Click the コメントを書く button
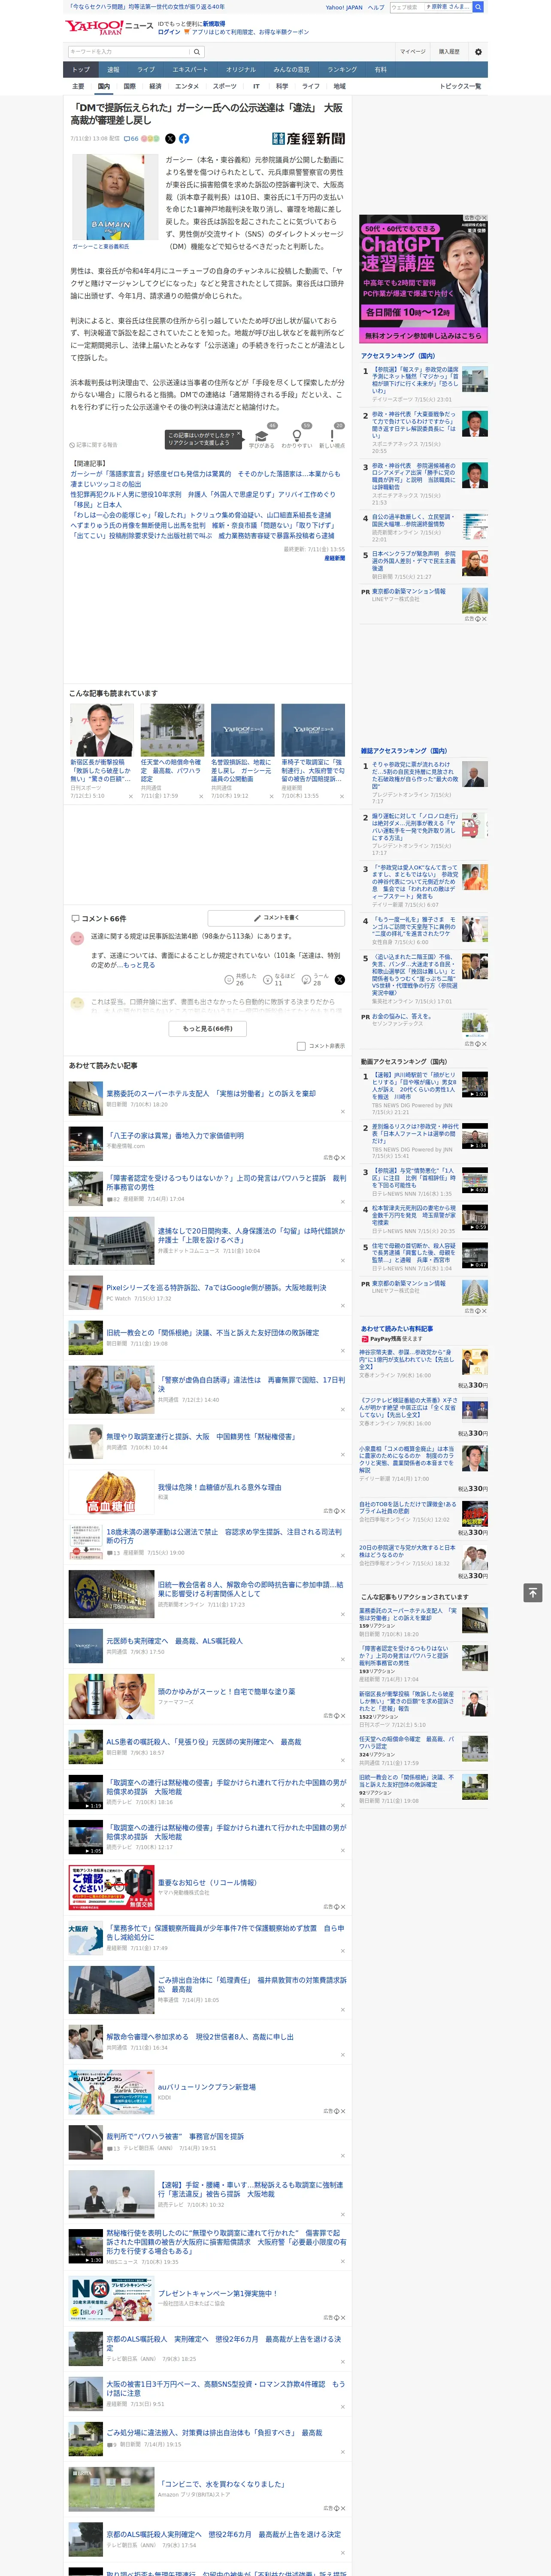Screen dimensions: 551x2576 [277, 917]
